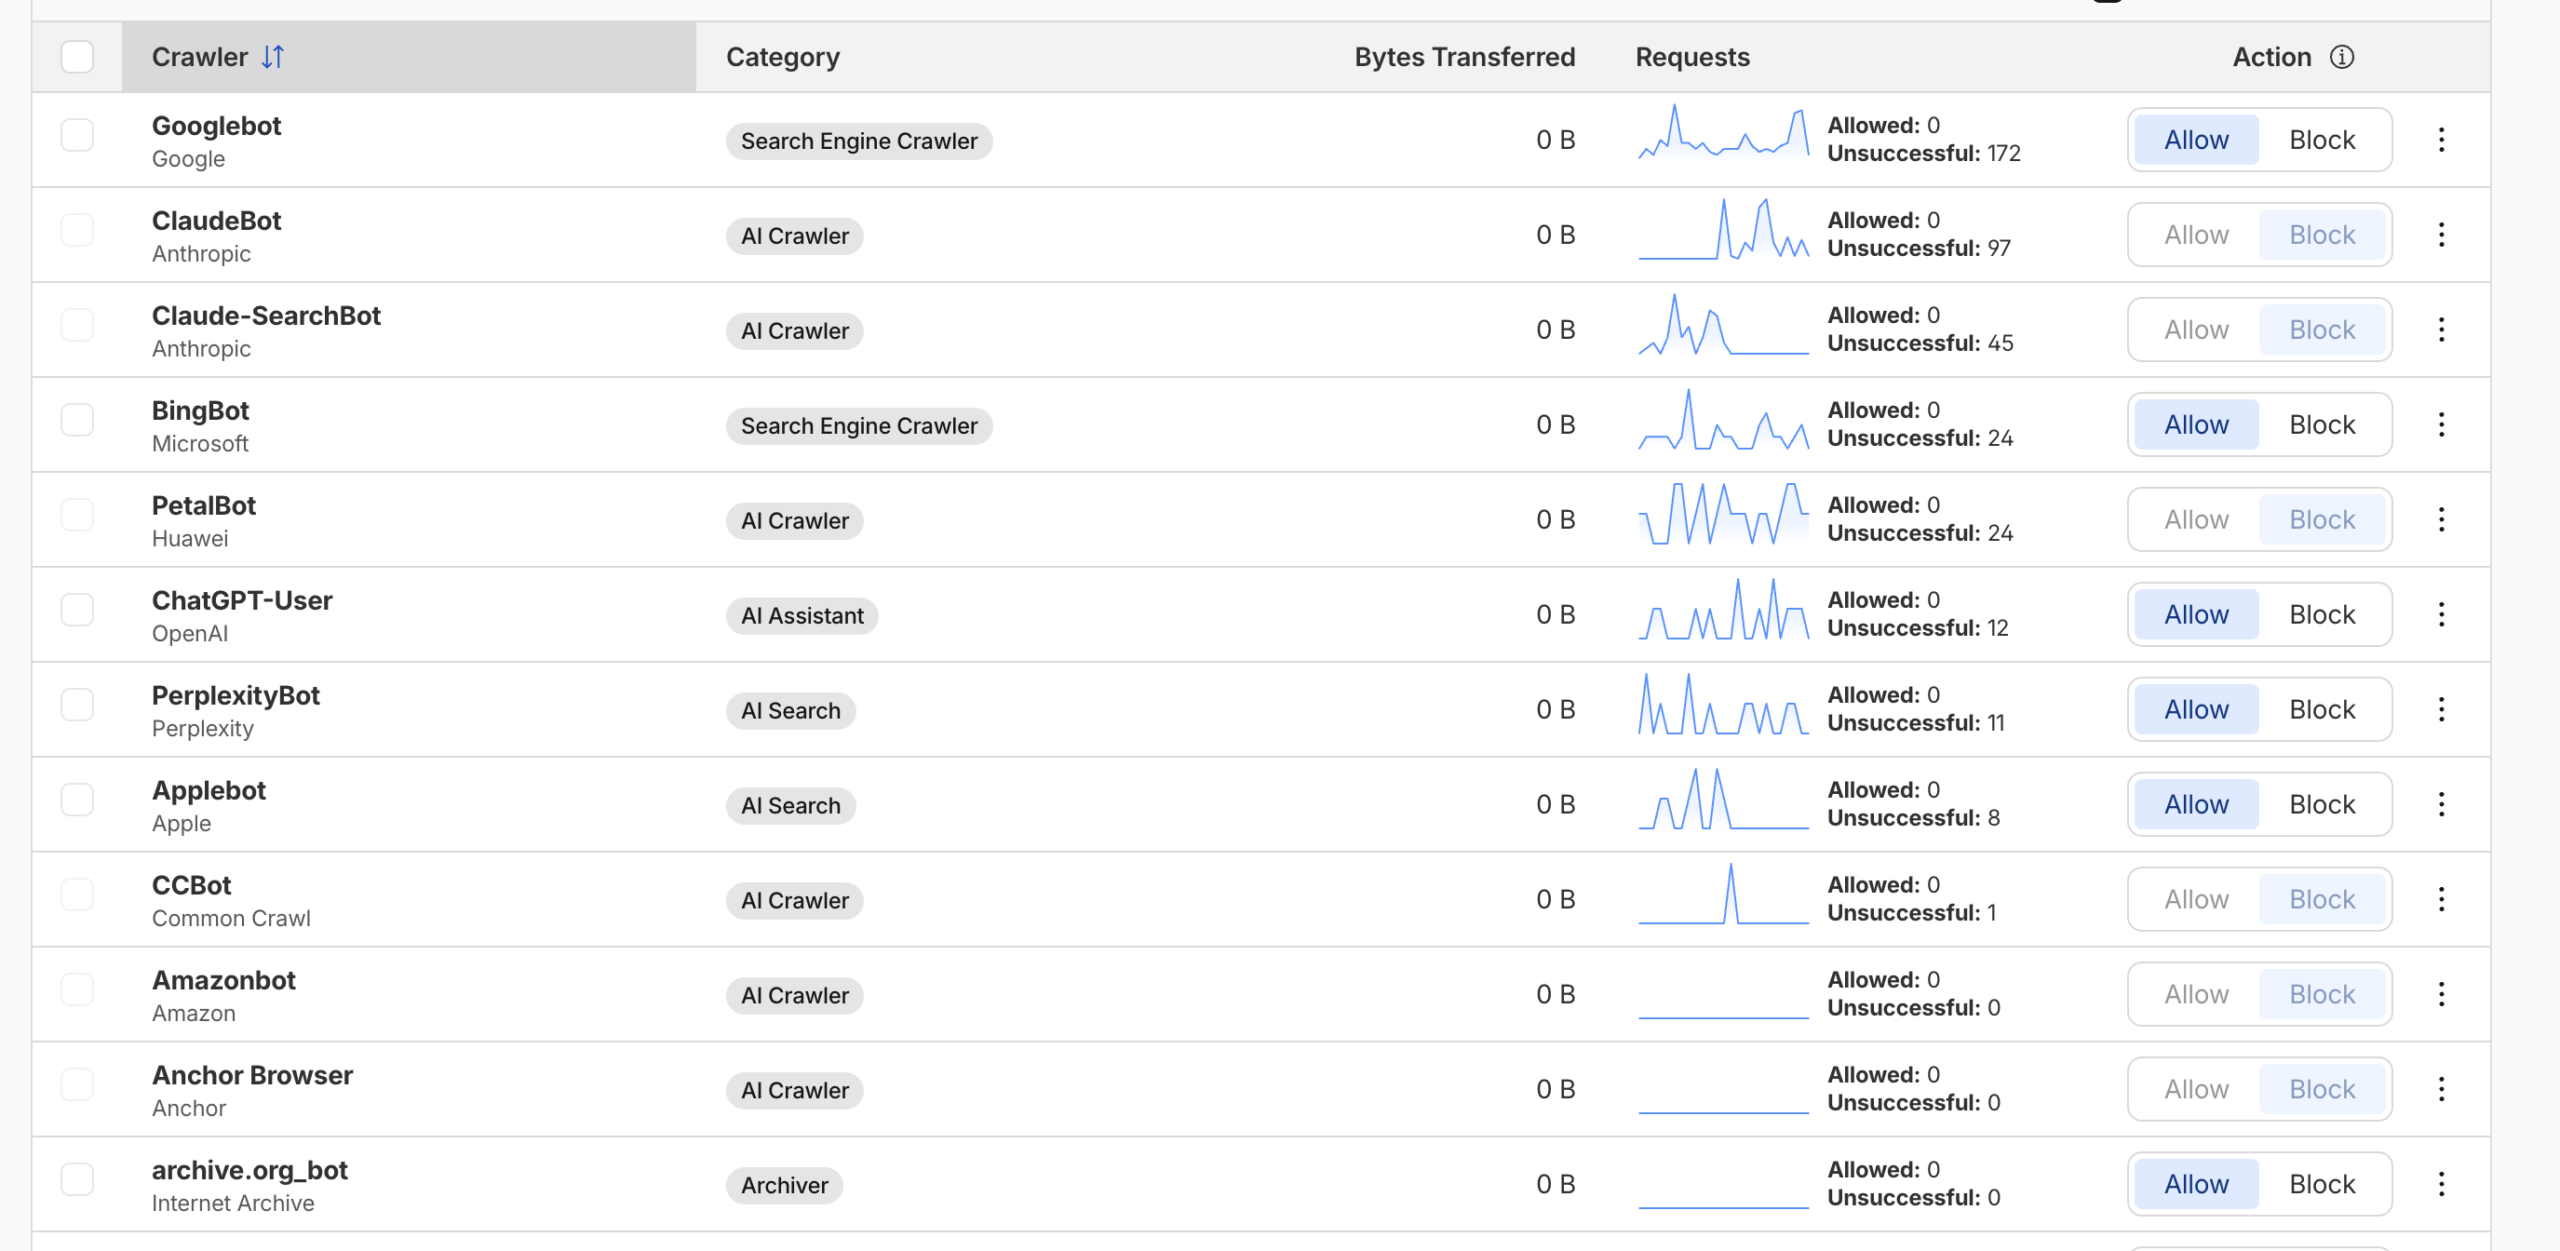Open the Applebot row options menu
Viewport: 2560px width, 1251px height.
(2441, 805)
